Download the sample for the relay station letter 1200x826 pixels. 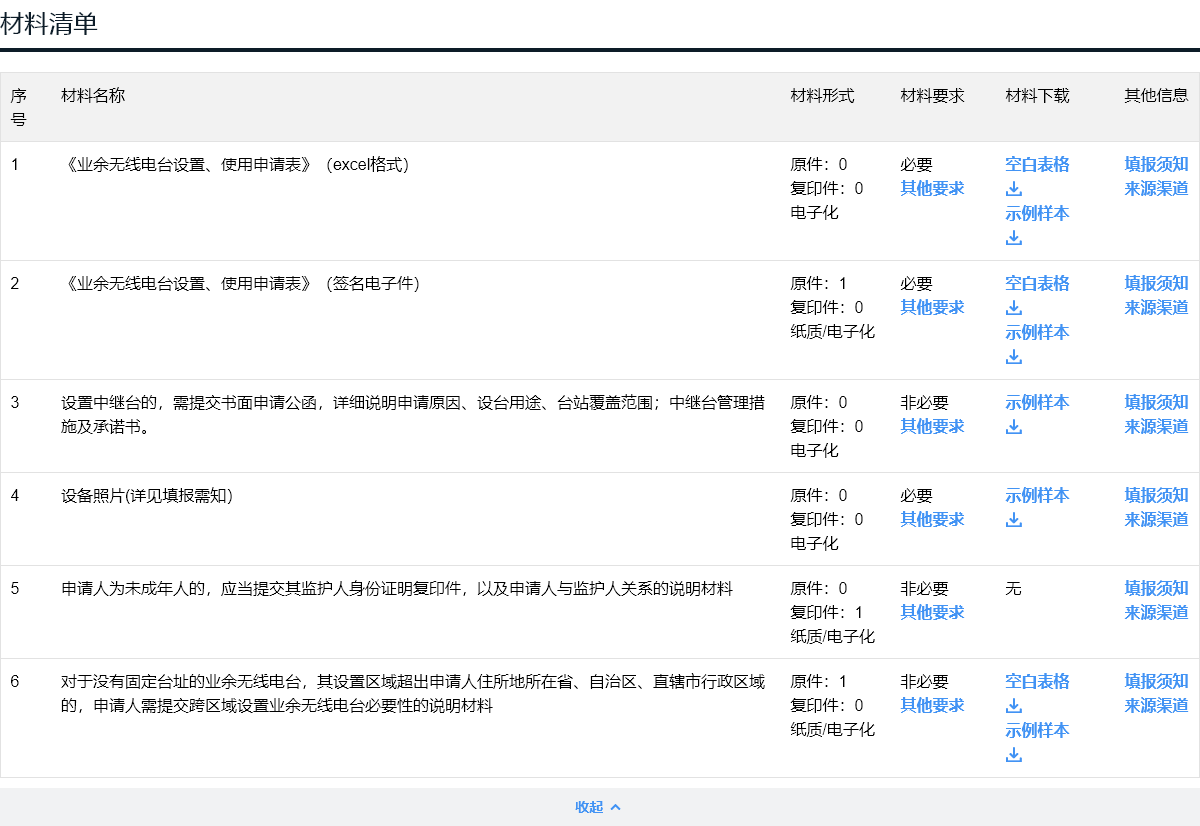[x=1036, y=402]
